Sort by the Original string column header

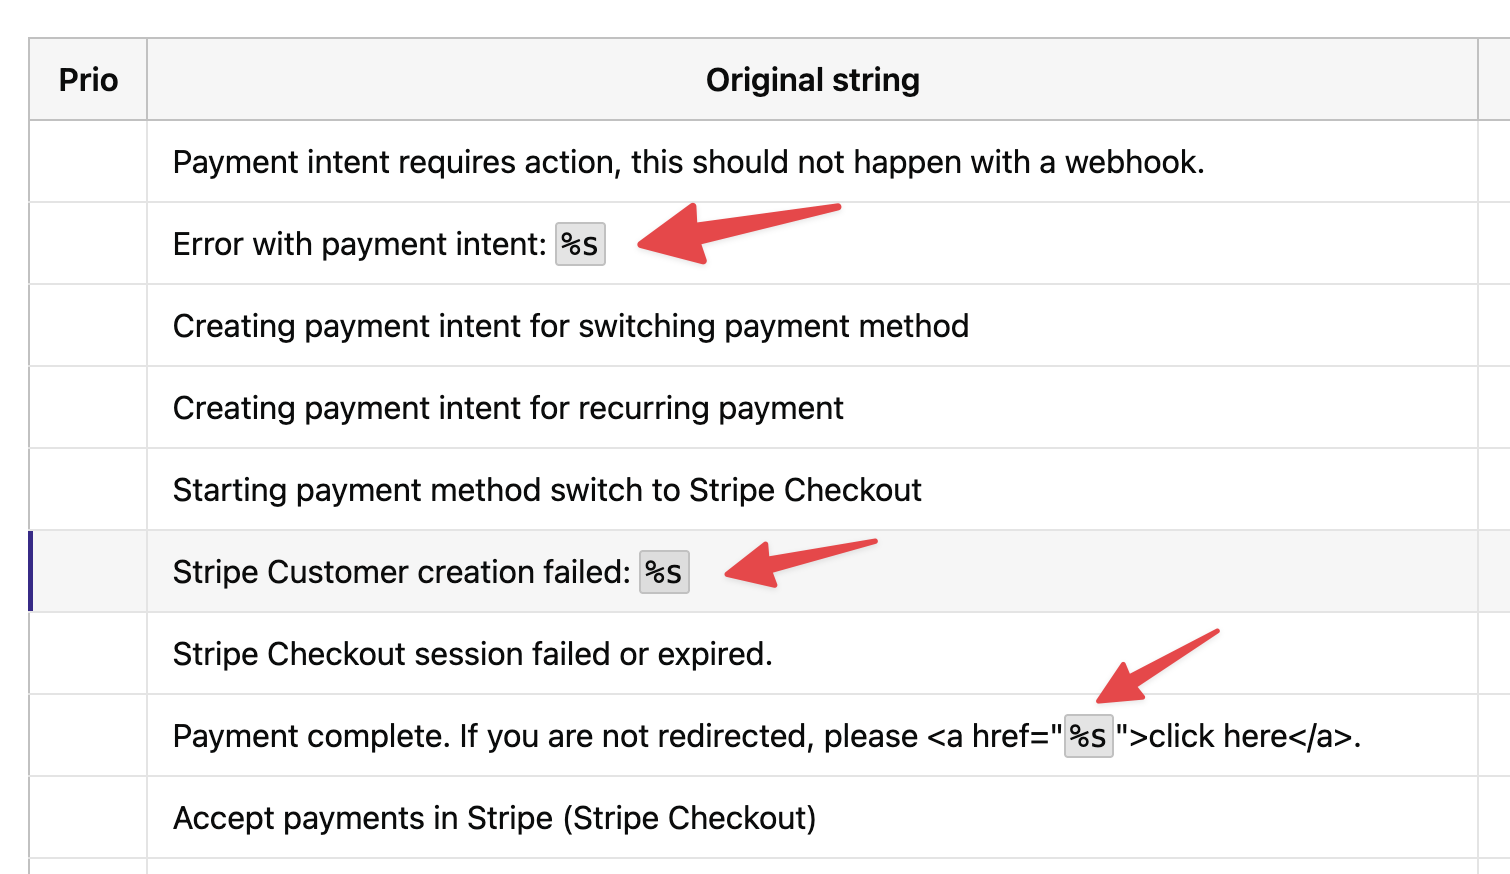(x=812, y=80)
